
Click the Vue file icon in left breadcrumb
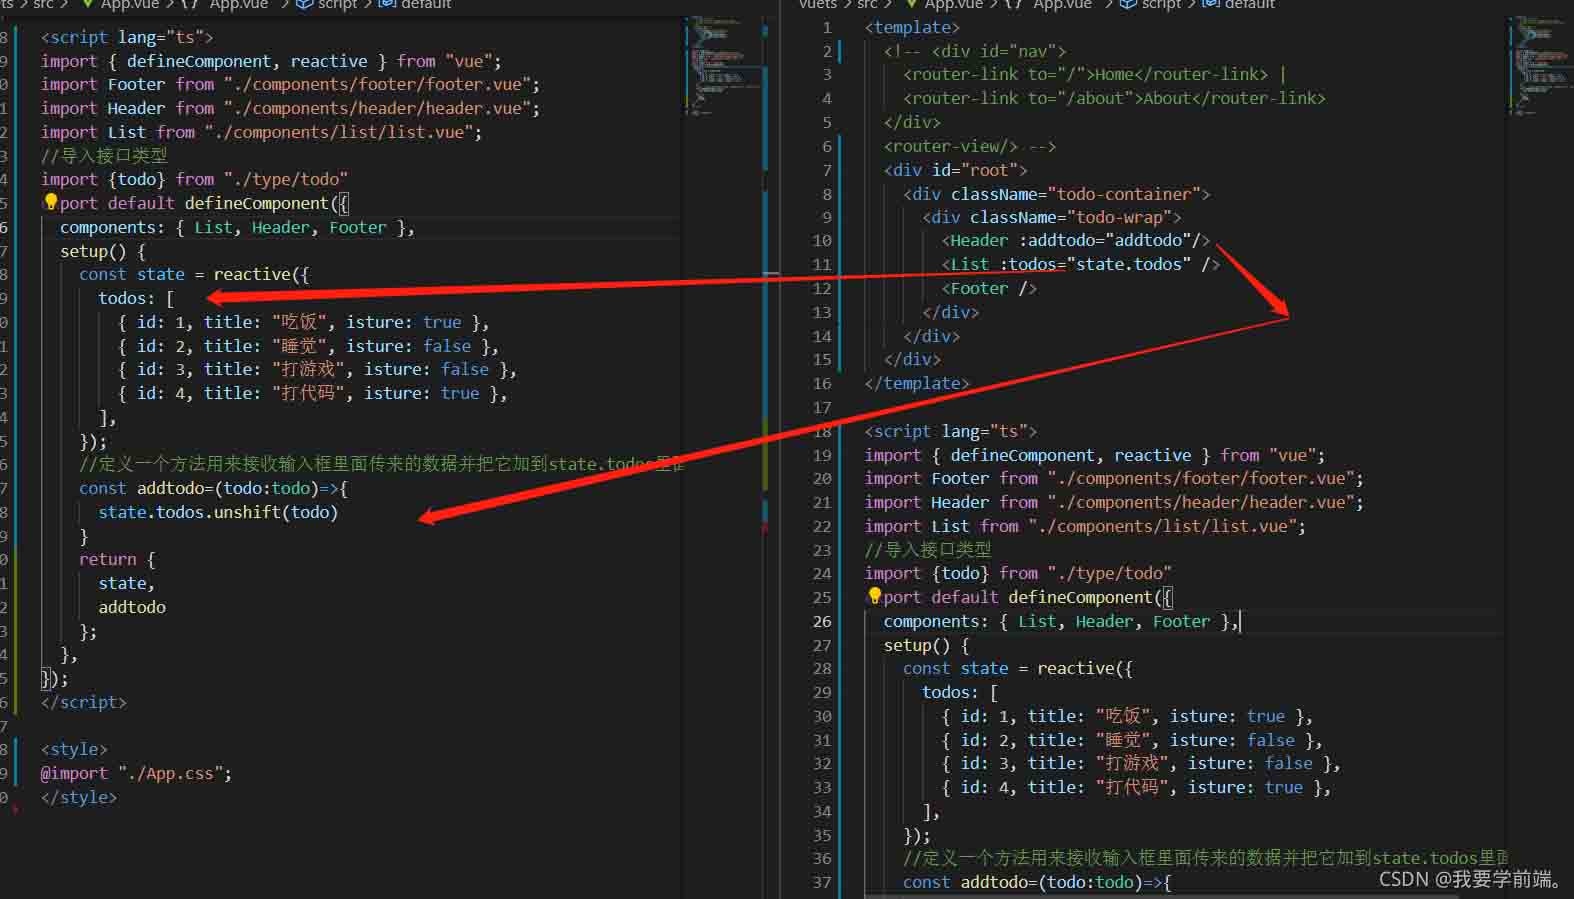point(87,4)
